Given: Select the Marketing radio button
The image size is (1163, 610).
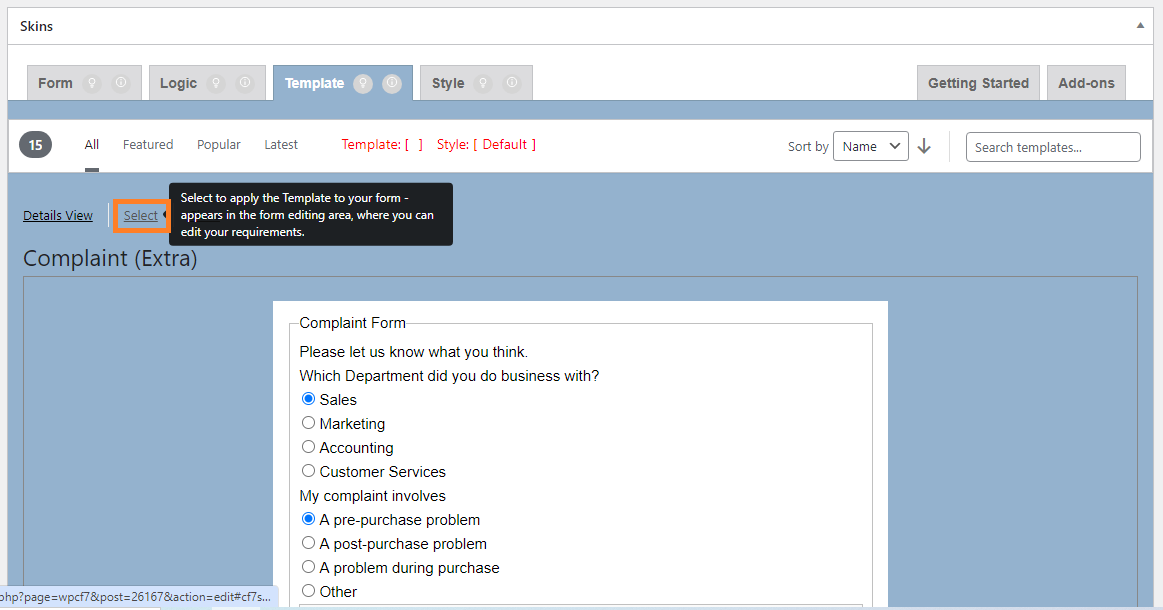Looking at the screenshot, I should (x=309, y=423).
